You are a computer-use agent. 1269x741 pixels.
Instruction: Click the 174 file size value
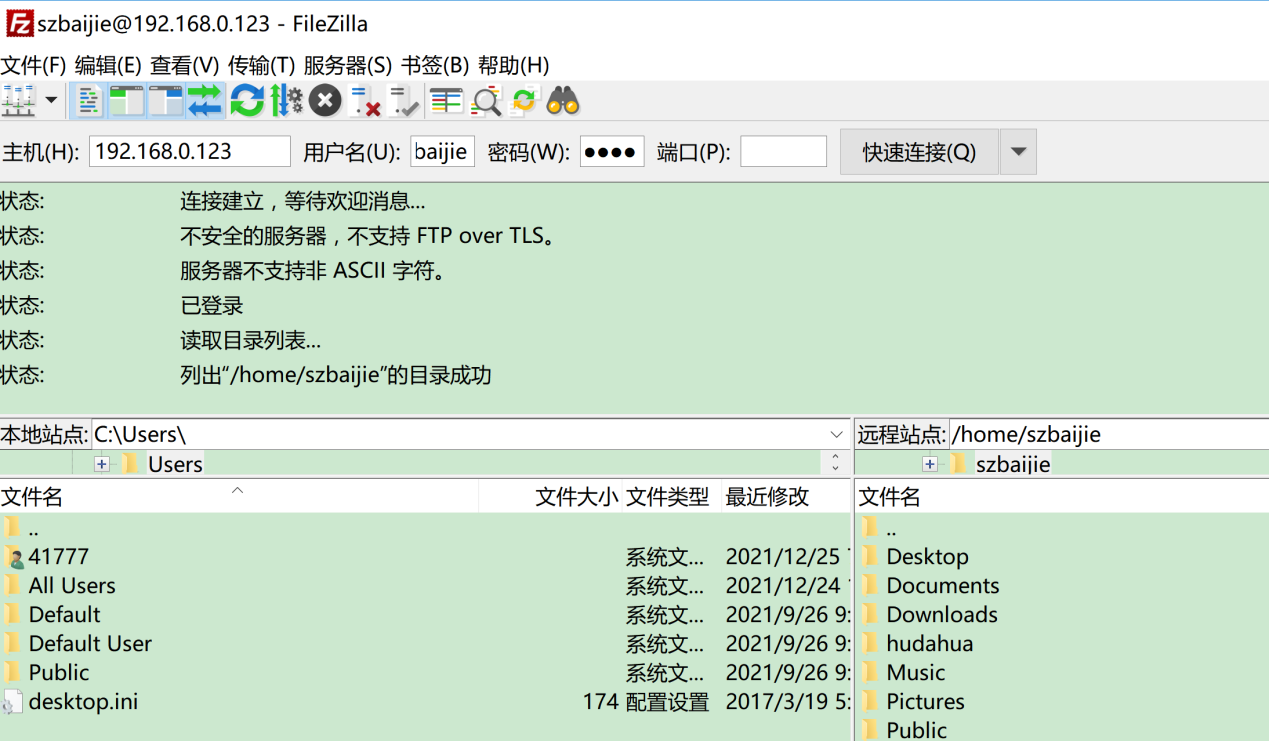click(601, 702)
